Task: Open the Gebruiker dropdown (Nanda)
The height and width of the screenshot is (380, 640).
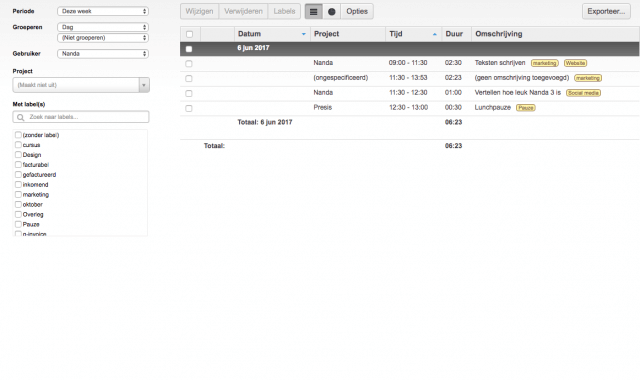Action: 103,53
